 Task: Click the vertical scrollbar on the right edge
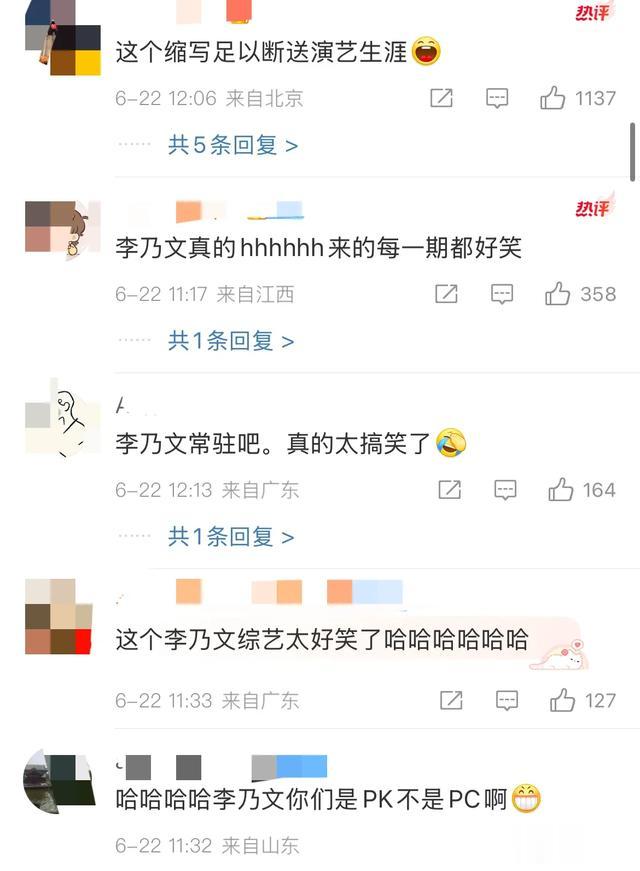[x=632, y=152]
